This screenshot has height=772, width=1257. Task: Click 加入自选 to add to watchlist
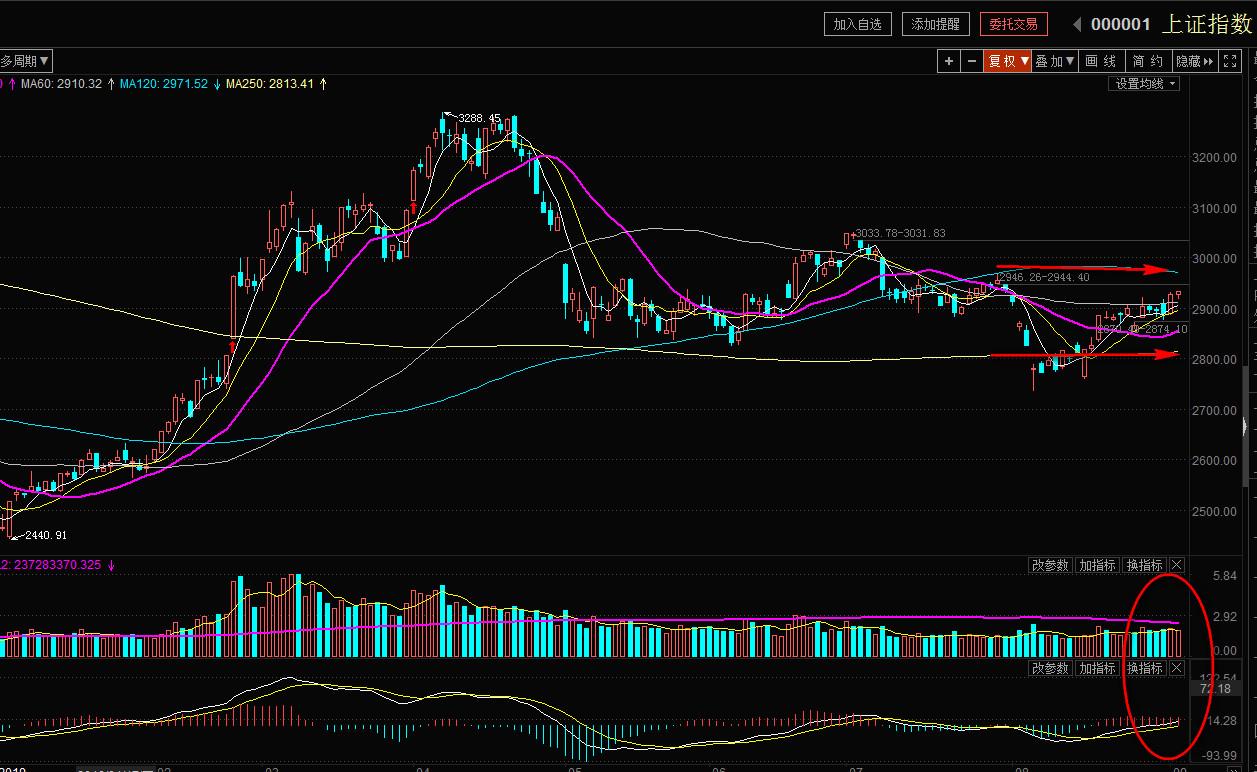(858, 24)
